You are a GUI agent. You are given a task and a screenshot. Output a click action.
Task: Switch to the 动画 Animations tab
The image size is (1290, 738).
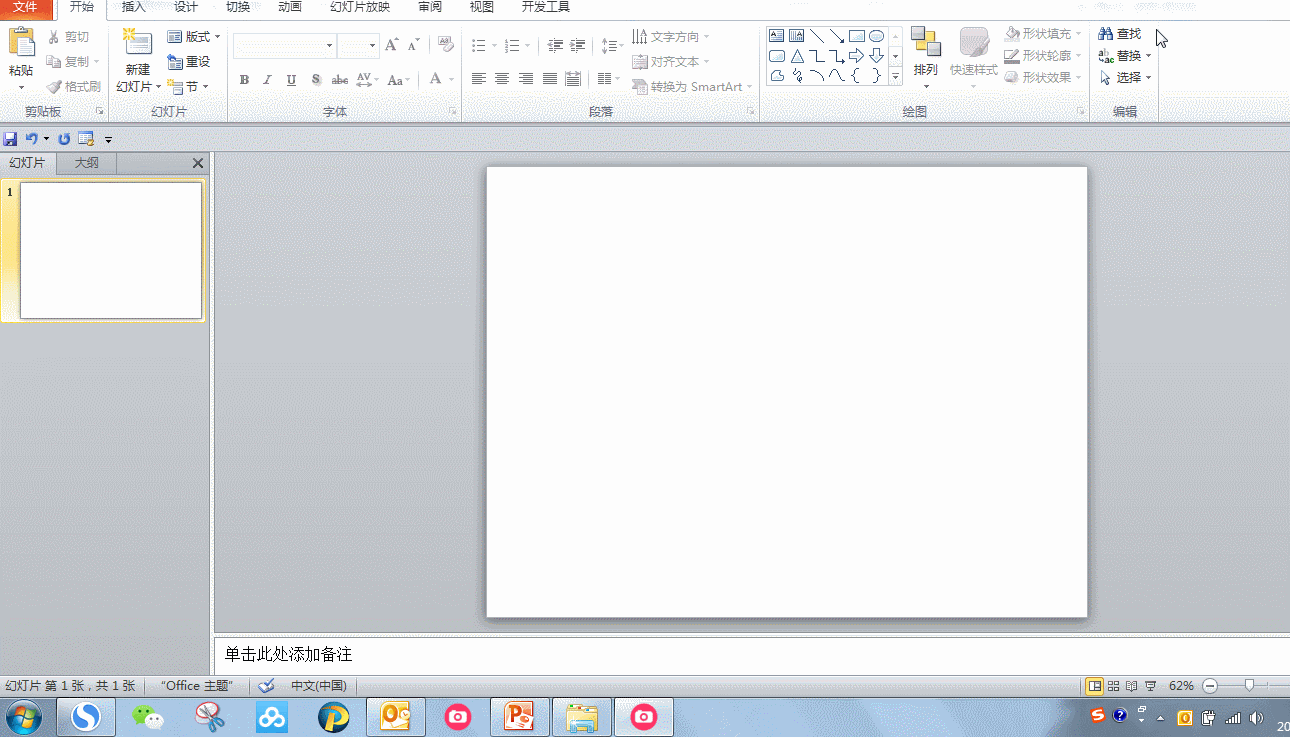(x=289, y=7)
